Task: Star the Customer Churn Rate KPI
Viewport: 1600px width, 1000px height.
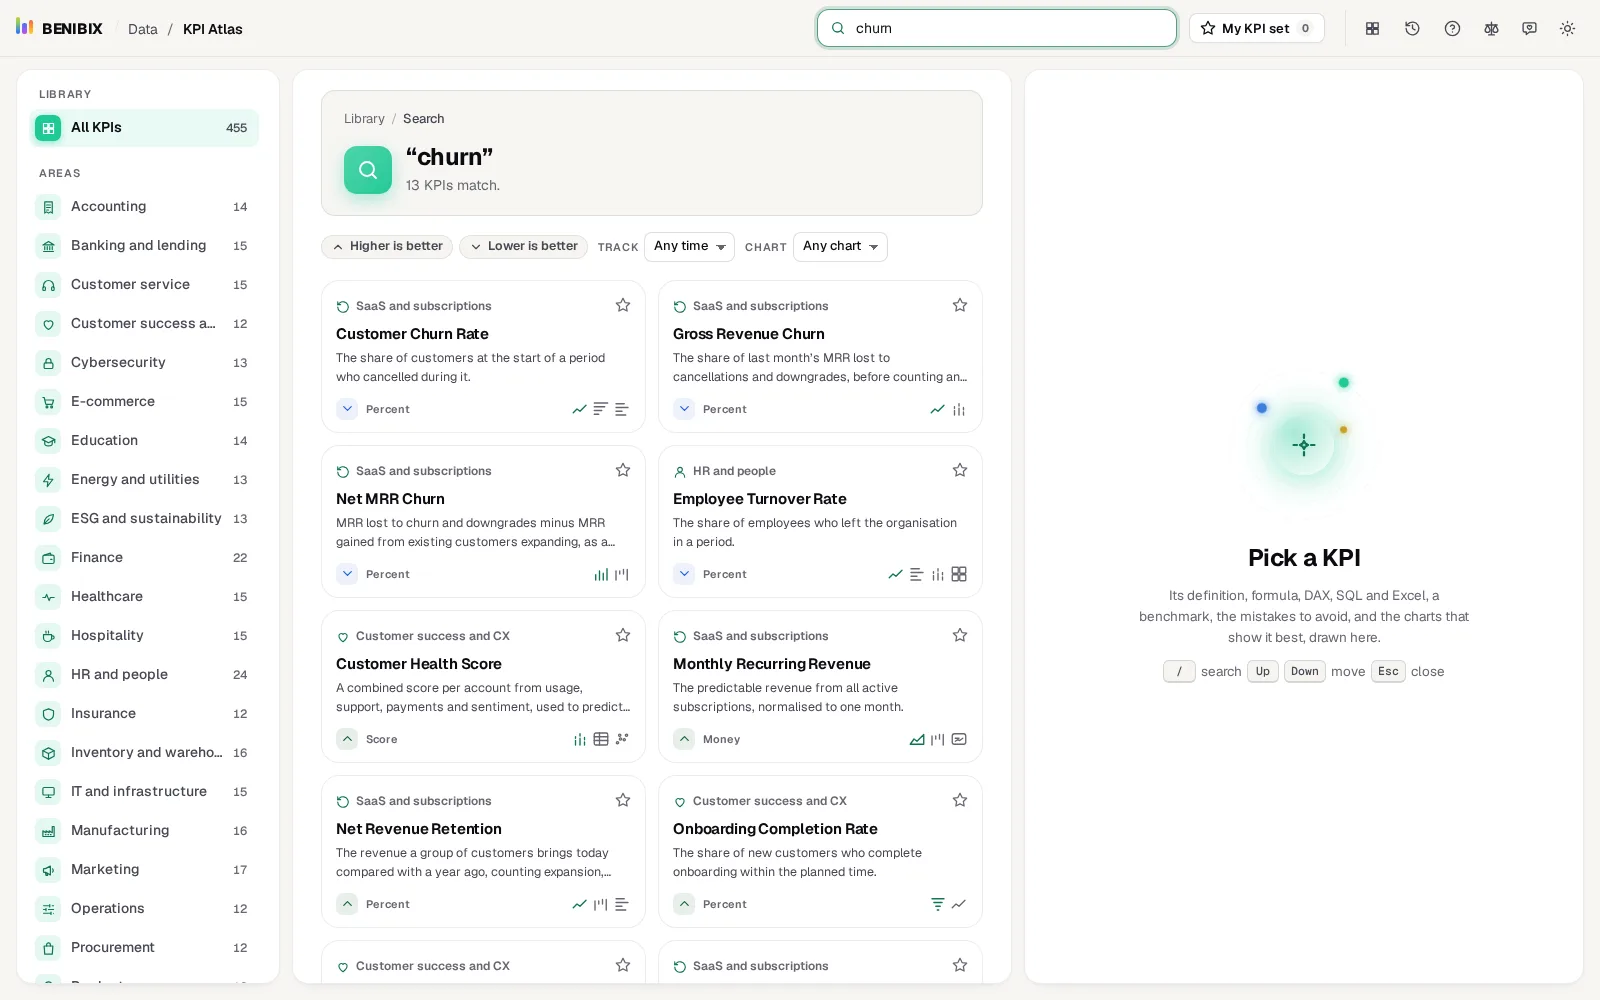Action: pyautogui.click(x=623, y=305)
